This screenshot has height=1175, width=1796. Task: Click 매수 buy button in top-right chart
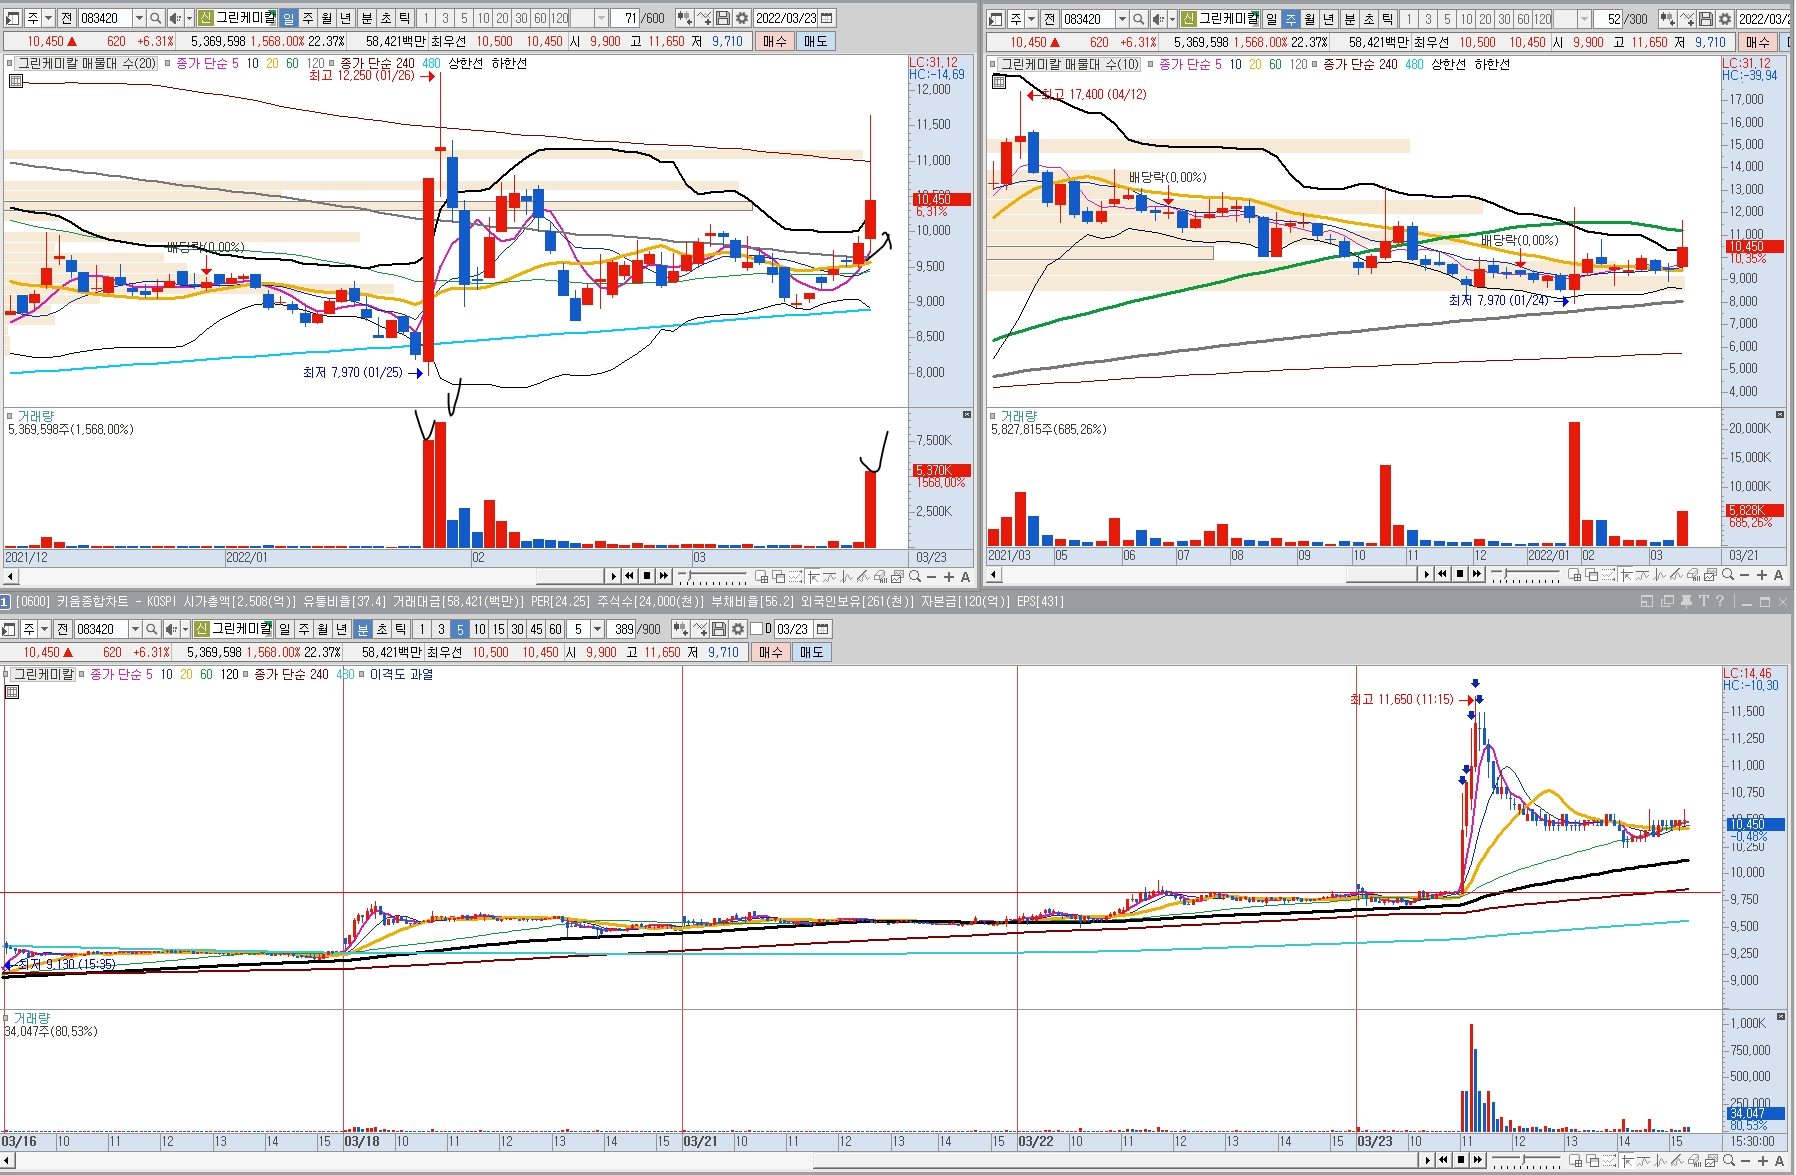[1758, 42]
